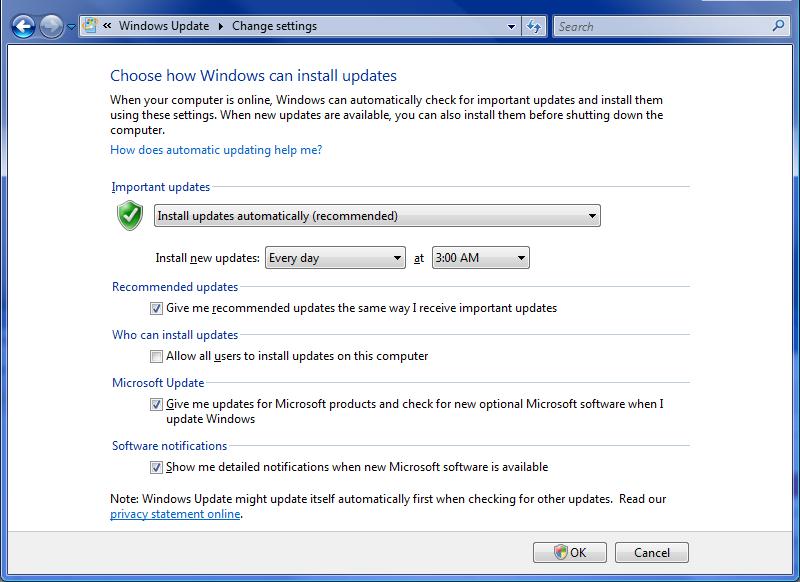Click the 'Who can install updates' heading
This screenshot has height=582, width=800.
coord(175,335)
